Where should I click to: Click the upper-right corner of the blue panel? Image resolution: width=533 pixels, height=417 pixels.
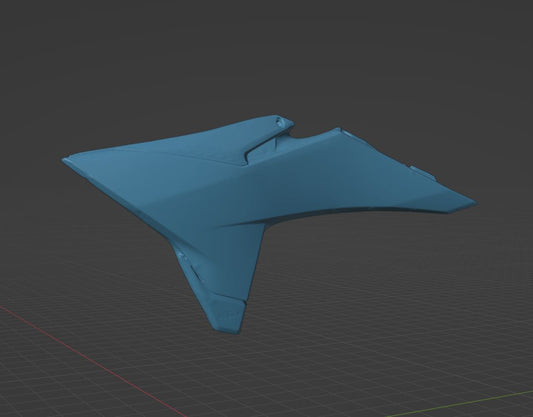point(338,131)
